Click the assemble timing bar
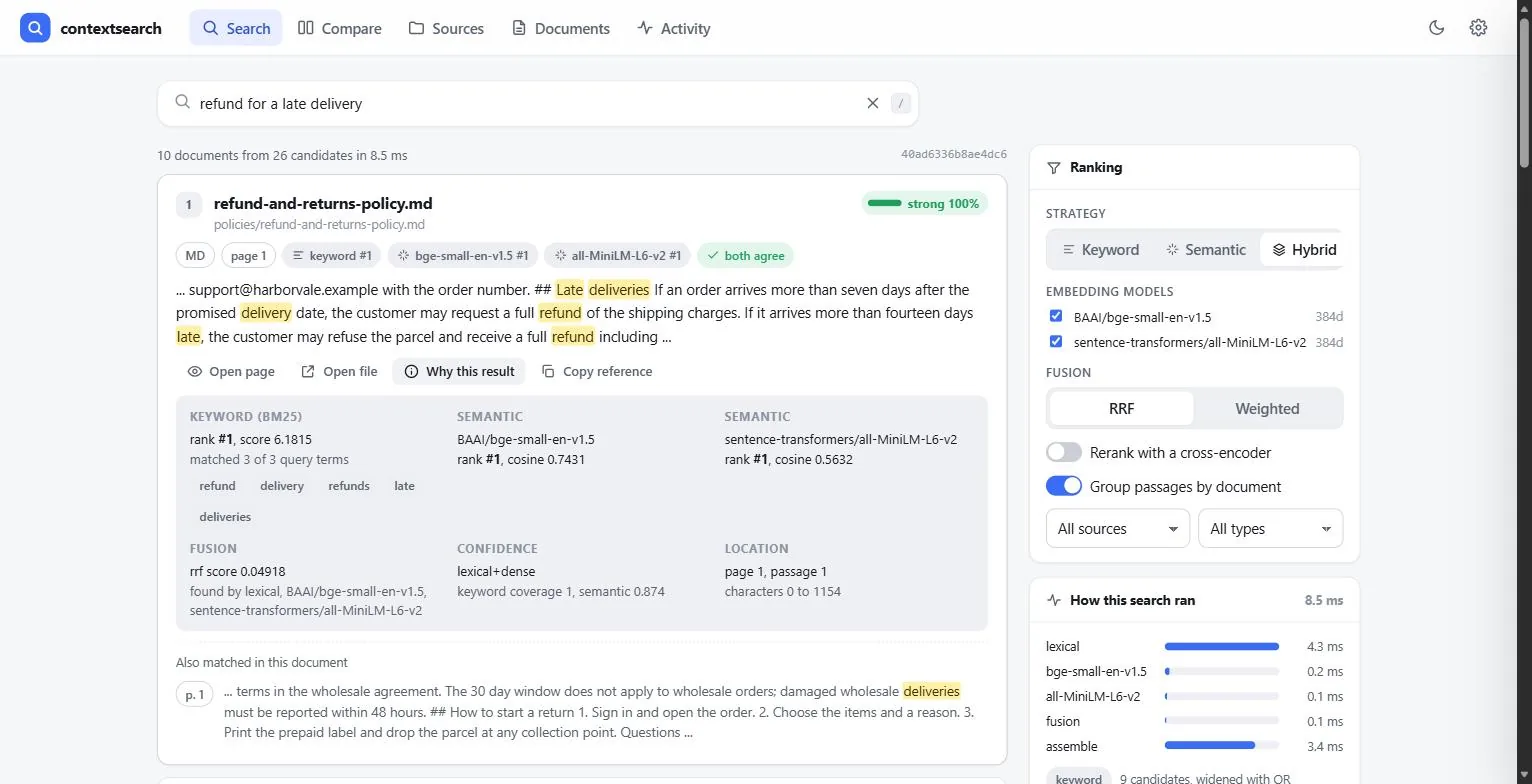The image size is (1532, 784). [x=1221, y=746]
